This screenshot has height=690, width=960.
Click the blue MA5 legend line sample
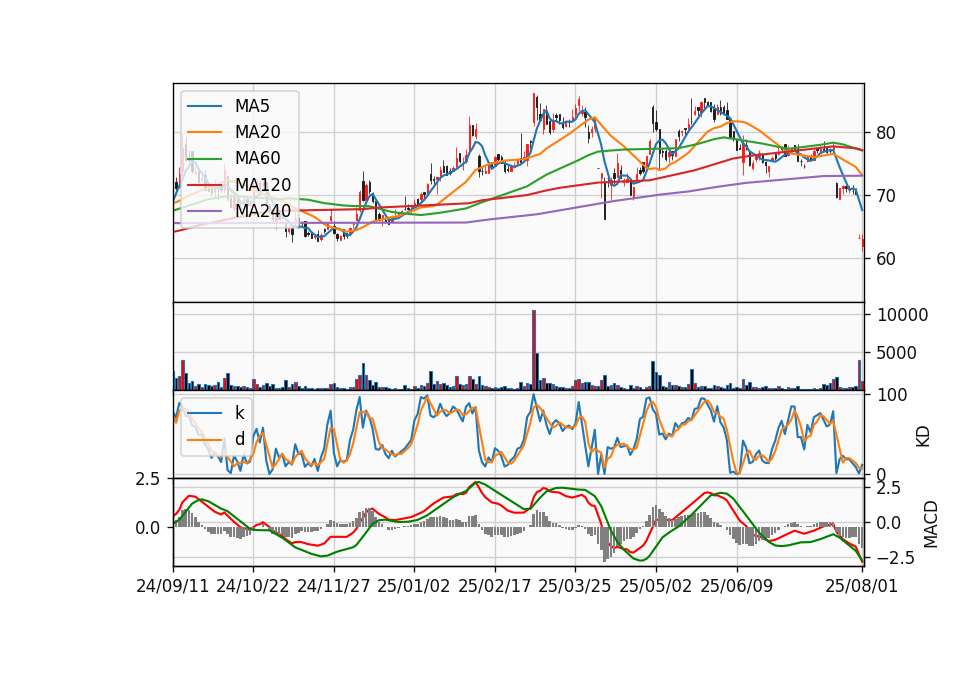click(x=204, y=106)
